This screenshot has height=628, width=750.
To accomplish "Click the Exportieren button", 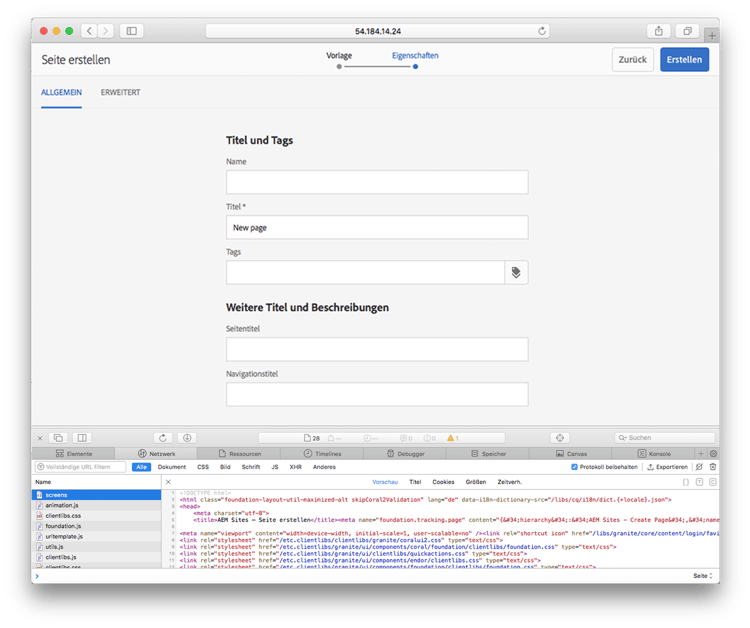I will [x=667, y=467].
